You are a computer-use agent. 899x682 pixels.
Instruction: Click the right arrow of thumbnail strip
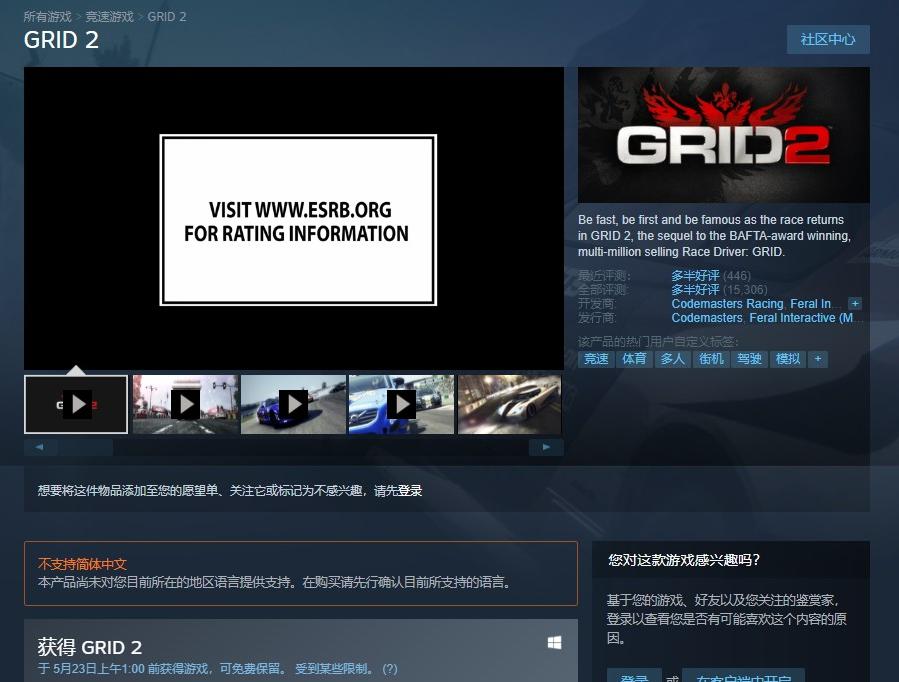click(546, 447)
